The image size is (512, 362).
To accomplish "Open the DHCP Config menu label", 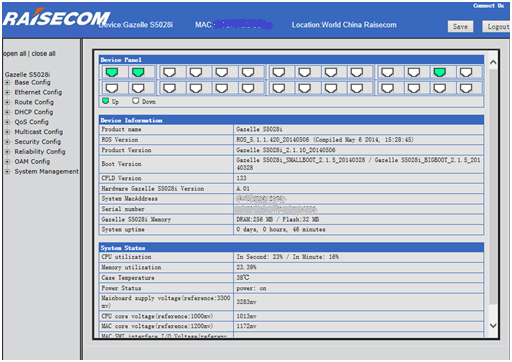I will (34, 112).
